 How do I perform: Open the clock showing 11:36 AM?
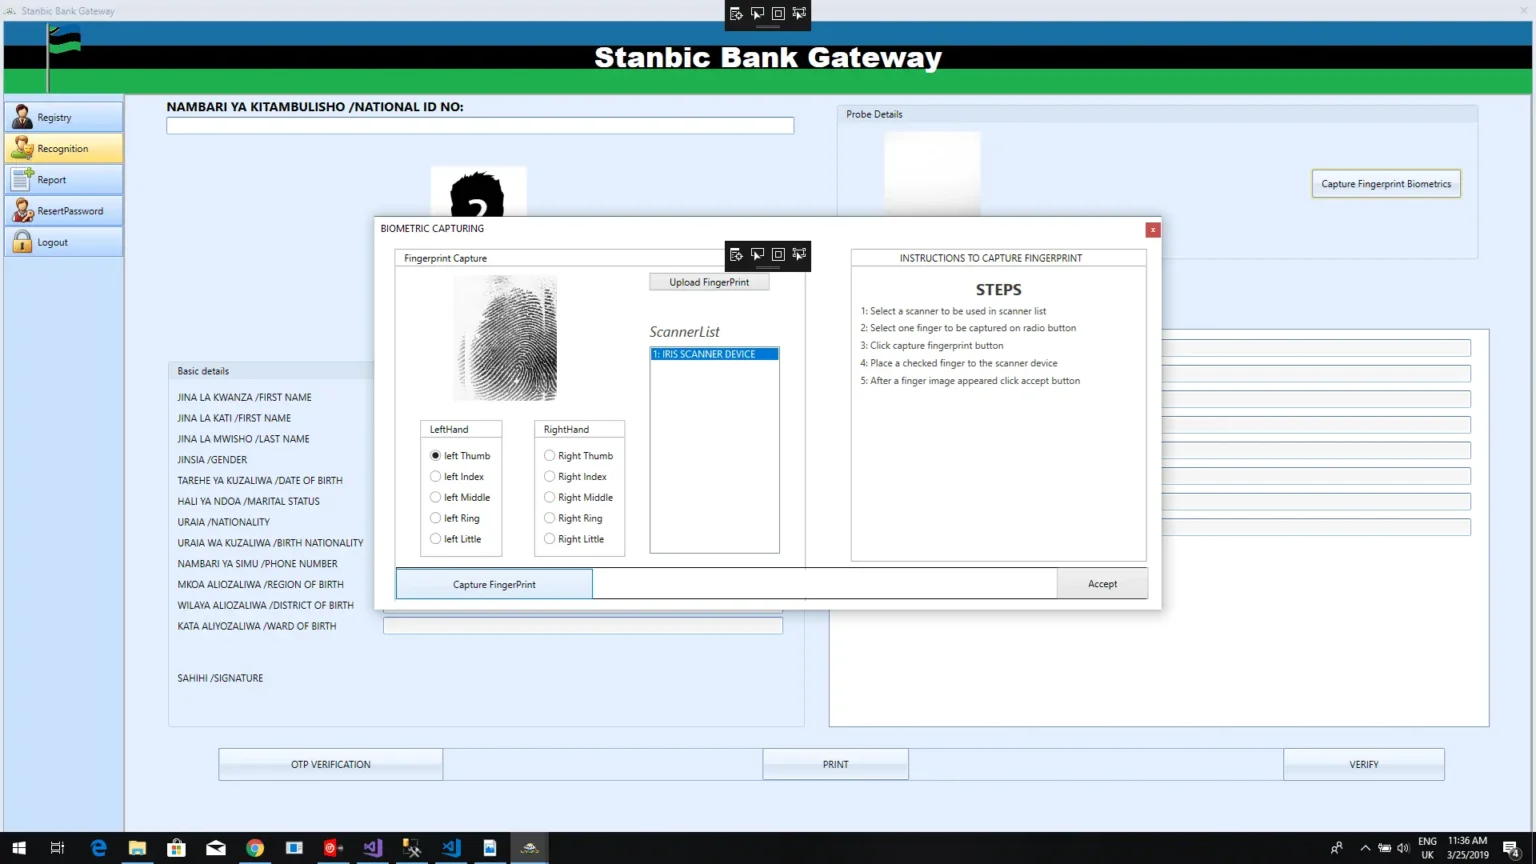[1467, 848]
